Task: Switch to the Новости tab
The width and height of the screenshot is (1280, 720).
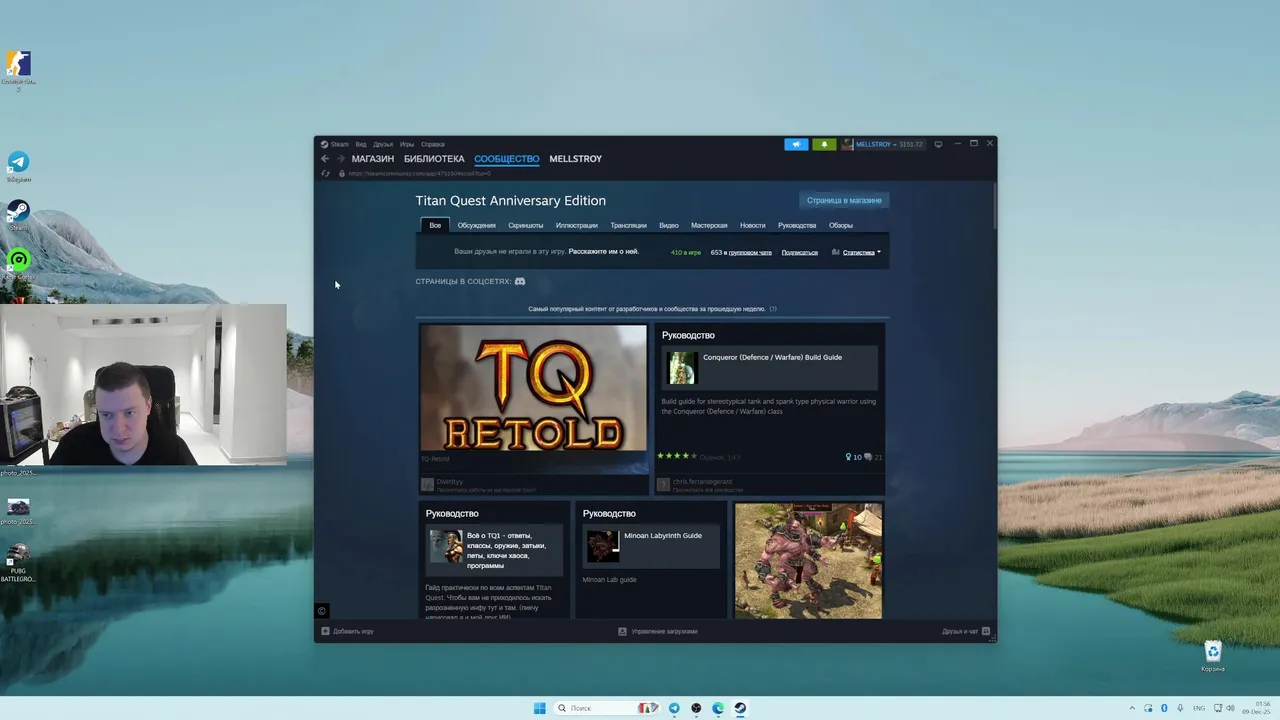Action: tap(753, 225)
